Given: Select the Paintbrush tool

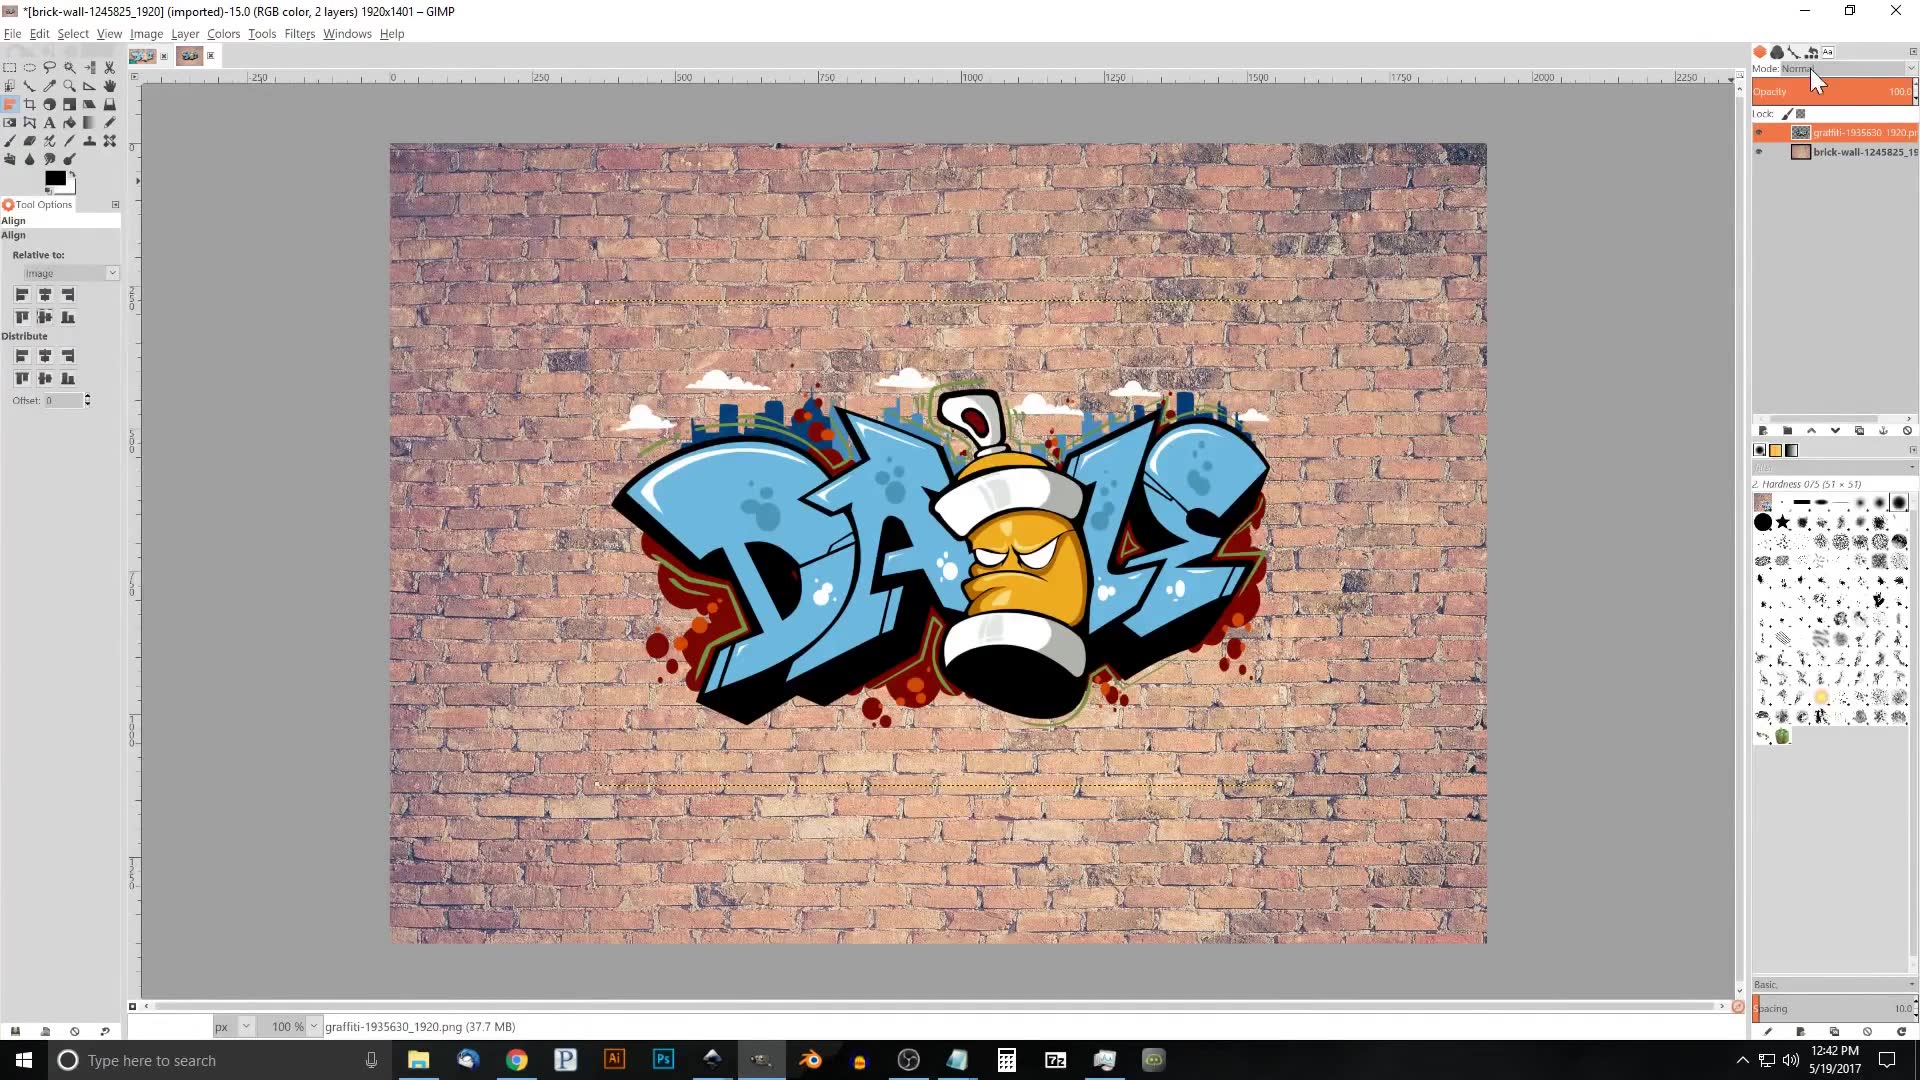Looking at the screenshot, I should coord(10,141).
